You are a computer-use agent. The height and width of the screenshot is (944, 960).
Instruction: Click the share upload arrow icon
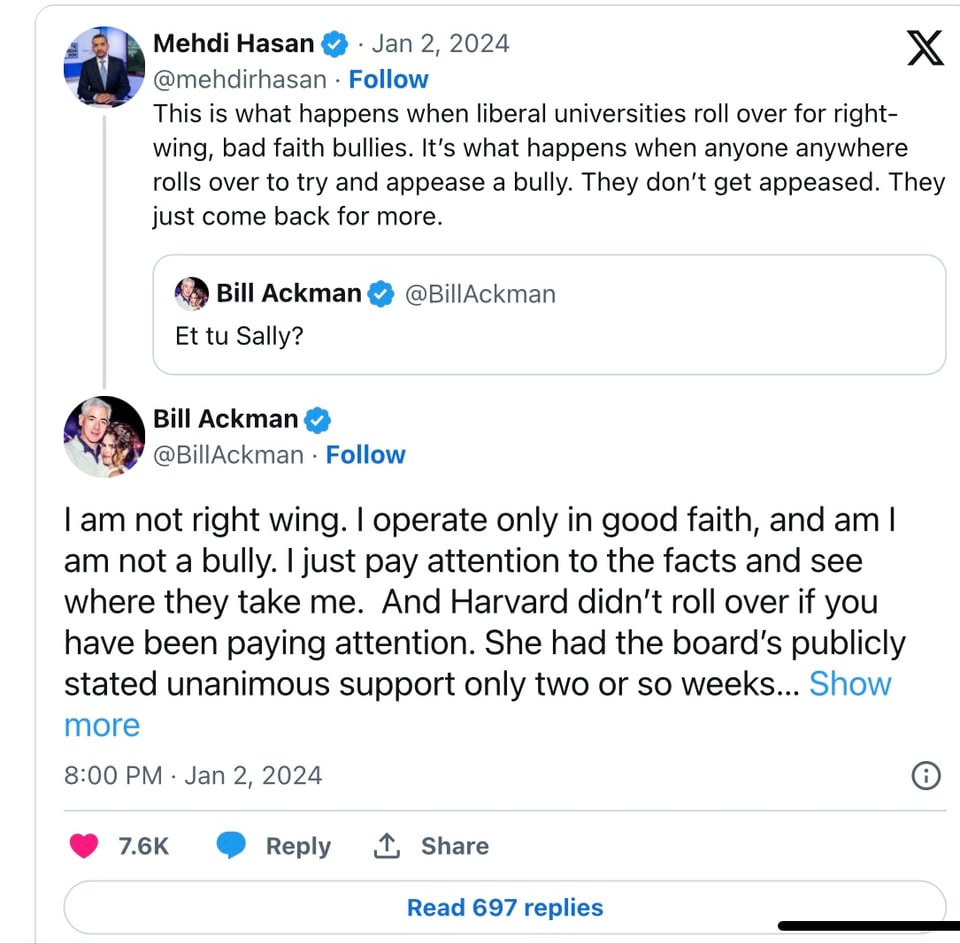pos(386,846)
